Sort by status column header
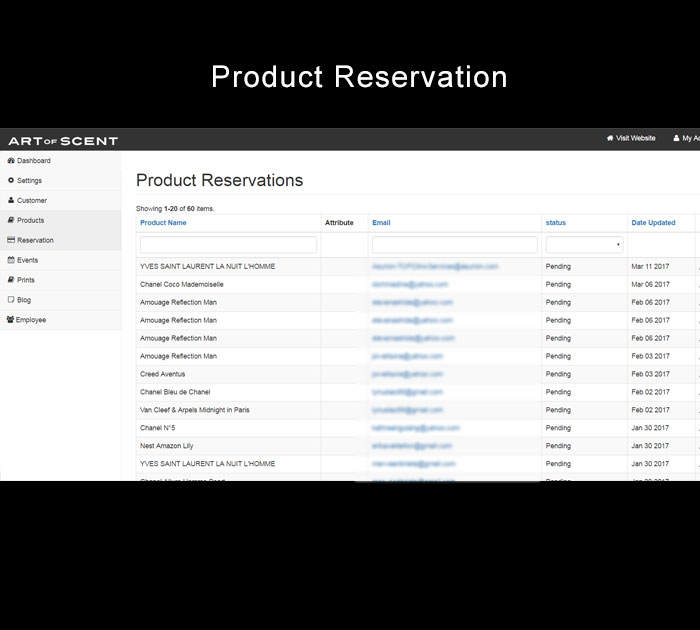 (555, 222)
